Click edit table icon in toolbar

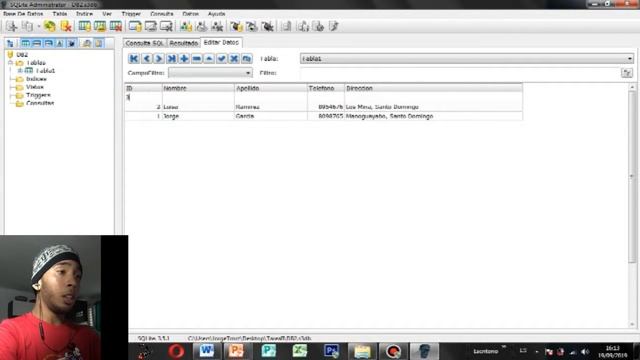tap(100, 27)
